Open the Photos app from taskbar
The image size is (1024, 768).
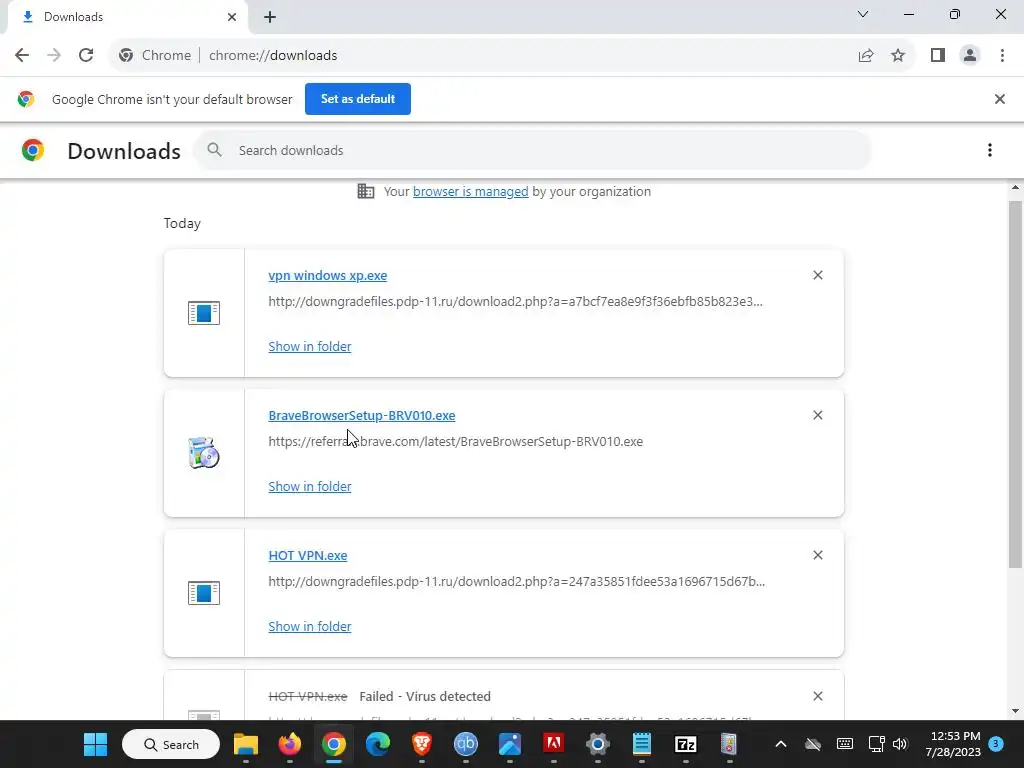pyautogui.click(x=509, y=744)
